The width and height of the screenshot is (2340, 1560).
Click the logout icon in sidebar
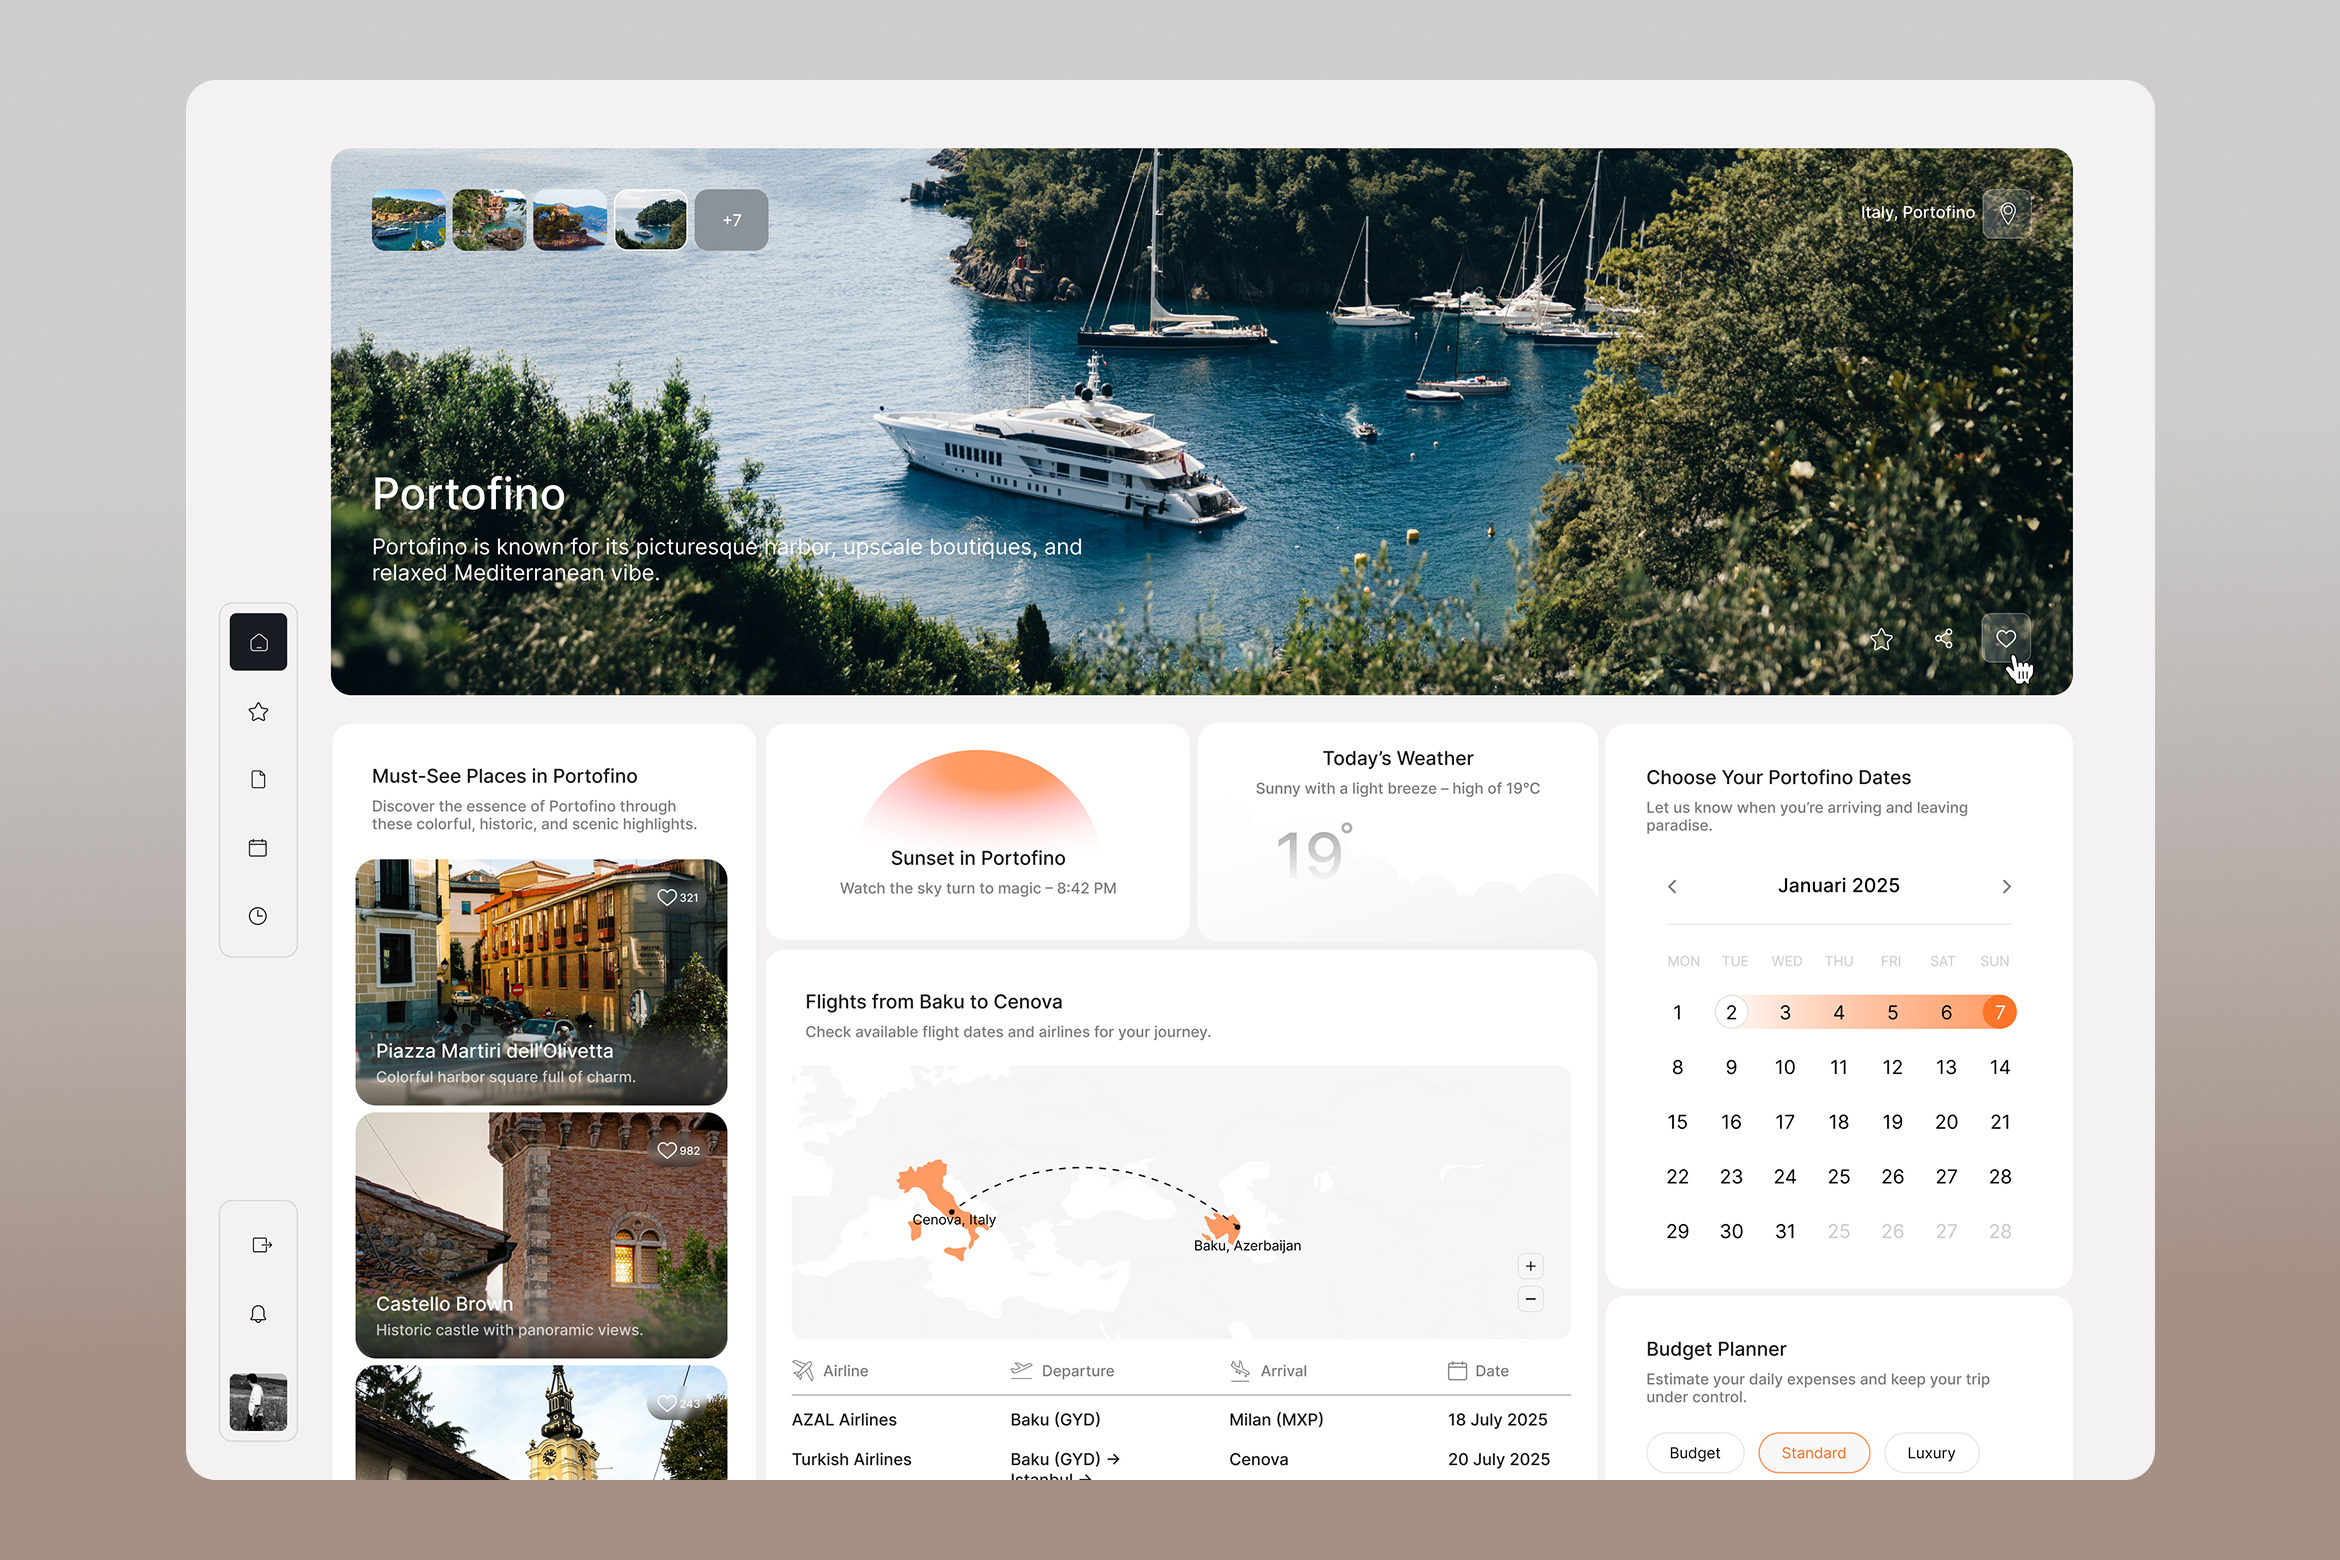[262, 1245]
